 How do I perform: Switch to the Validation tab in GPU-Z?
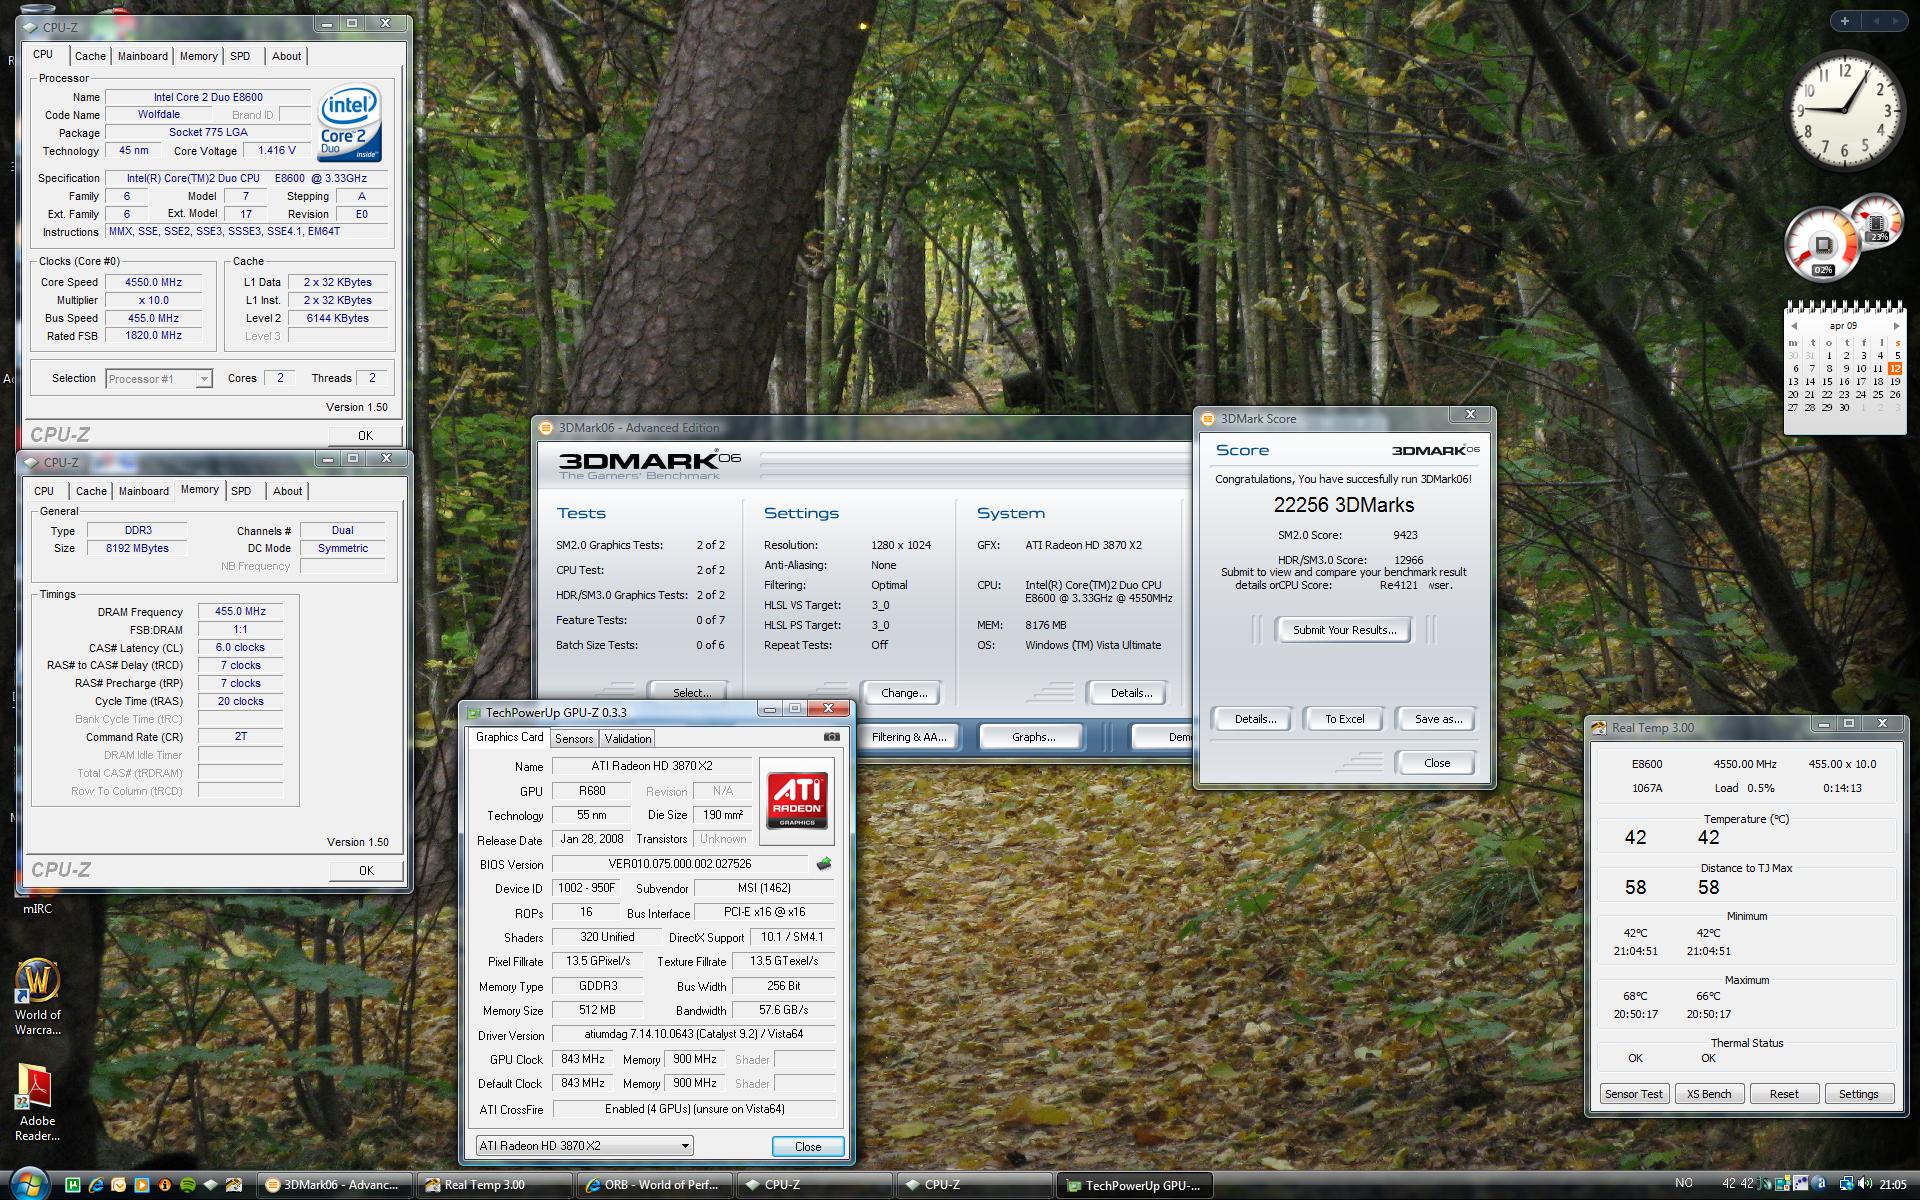tap(628, 739)
